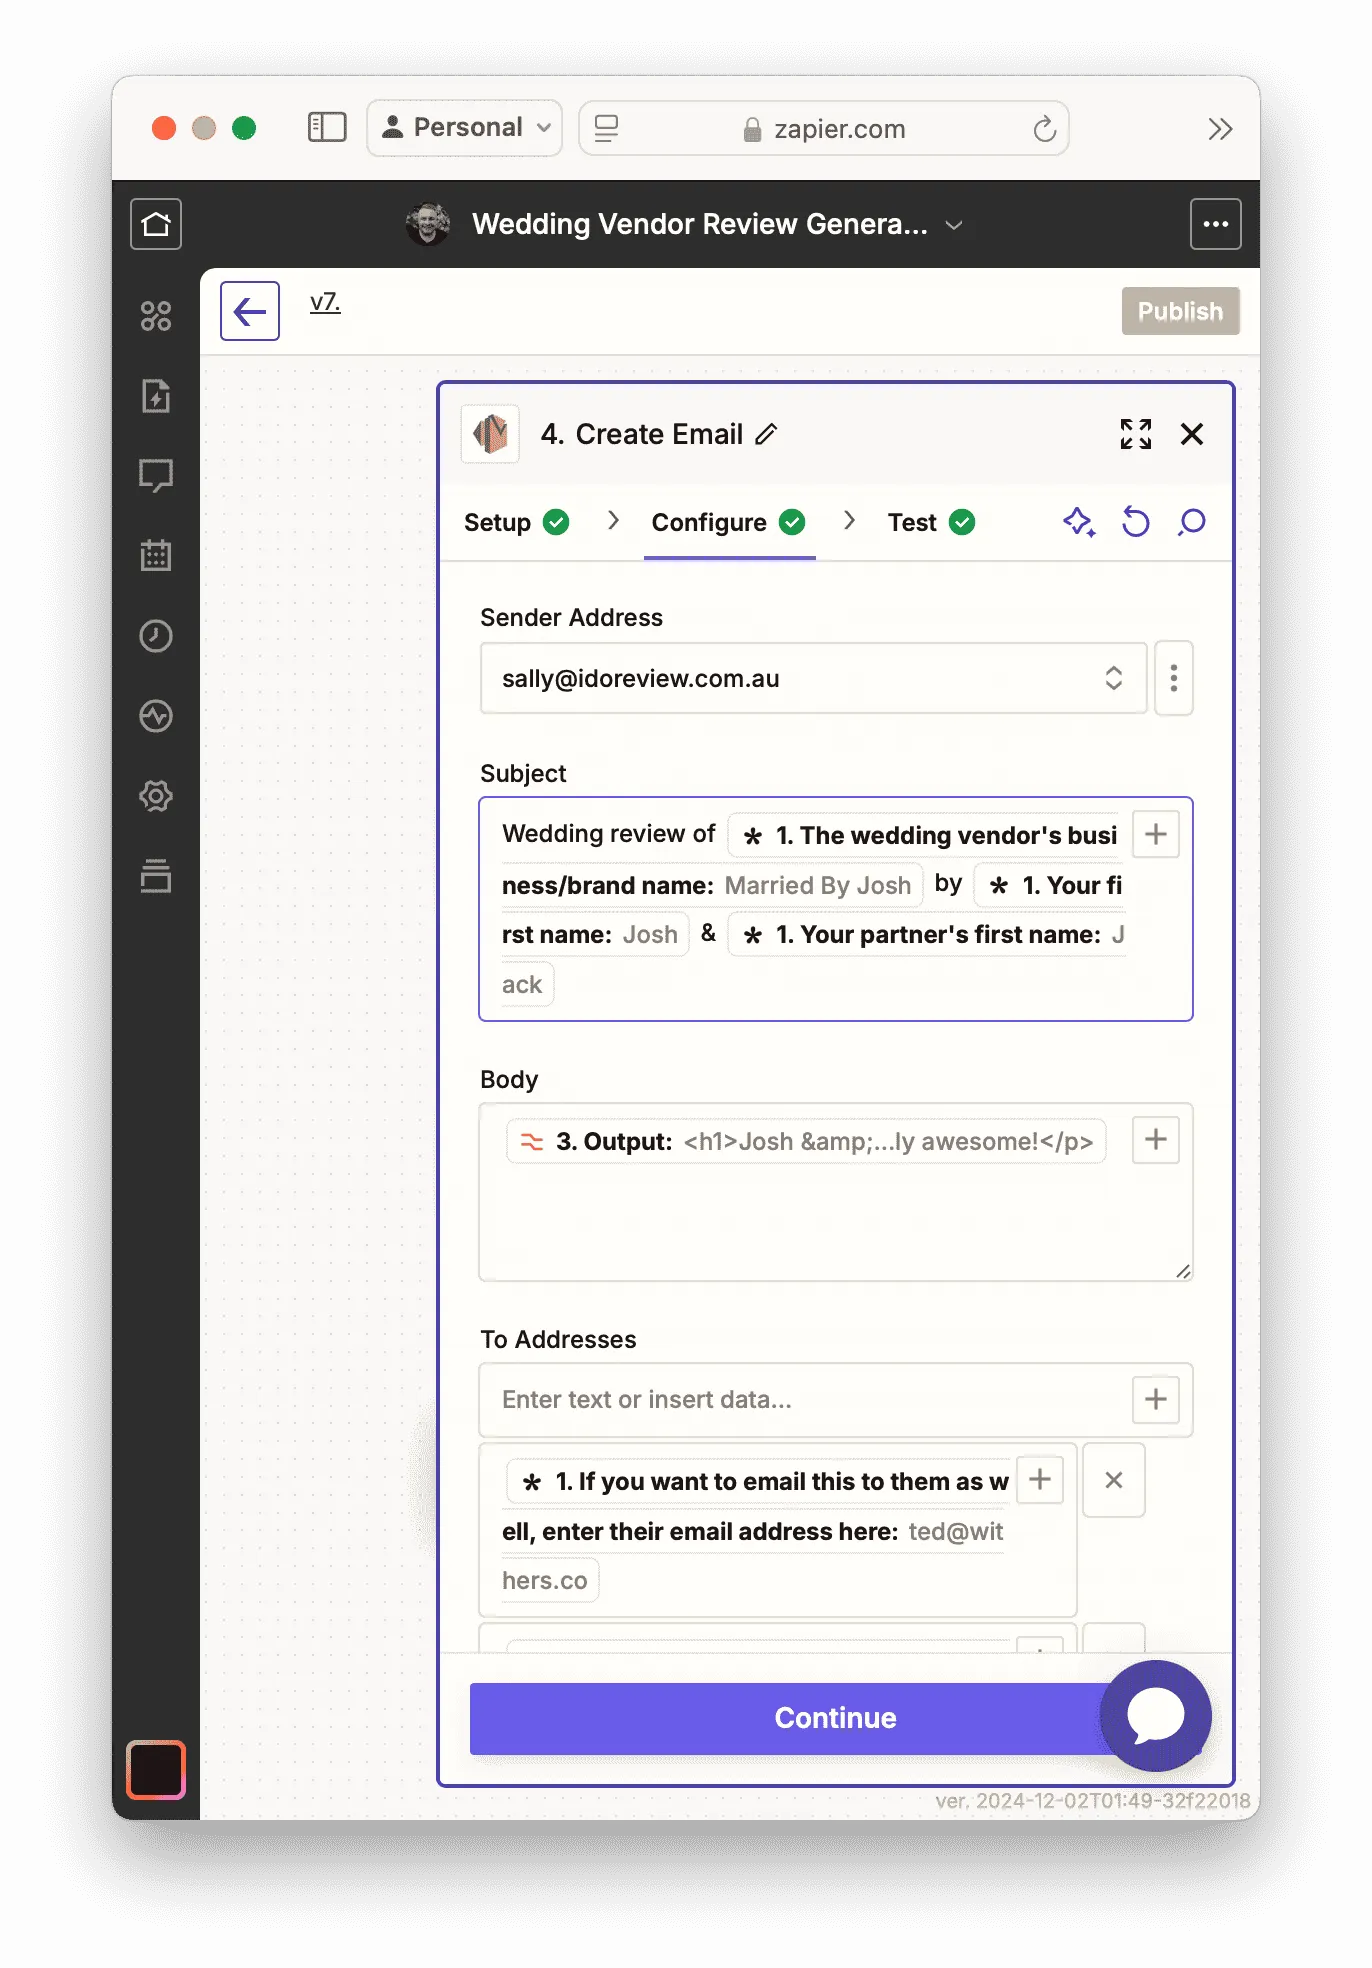The width and height of the screenshot is (1372, 1968).
Task: Show more browser toolbar items
Action: coord(1220,129)
